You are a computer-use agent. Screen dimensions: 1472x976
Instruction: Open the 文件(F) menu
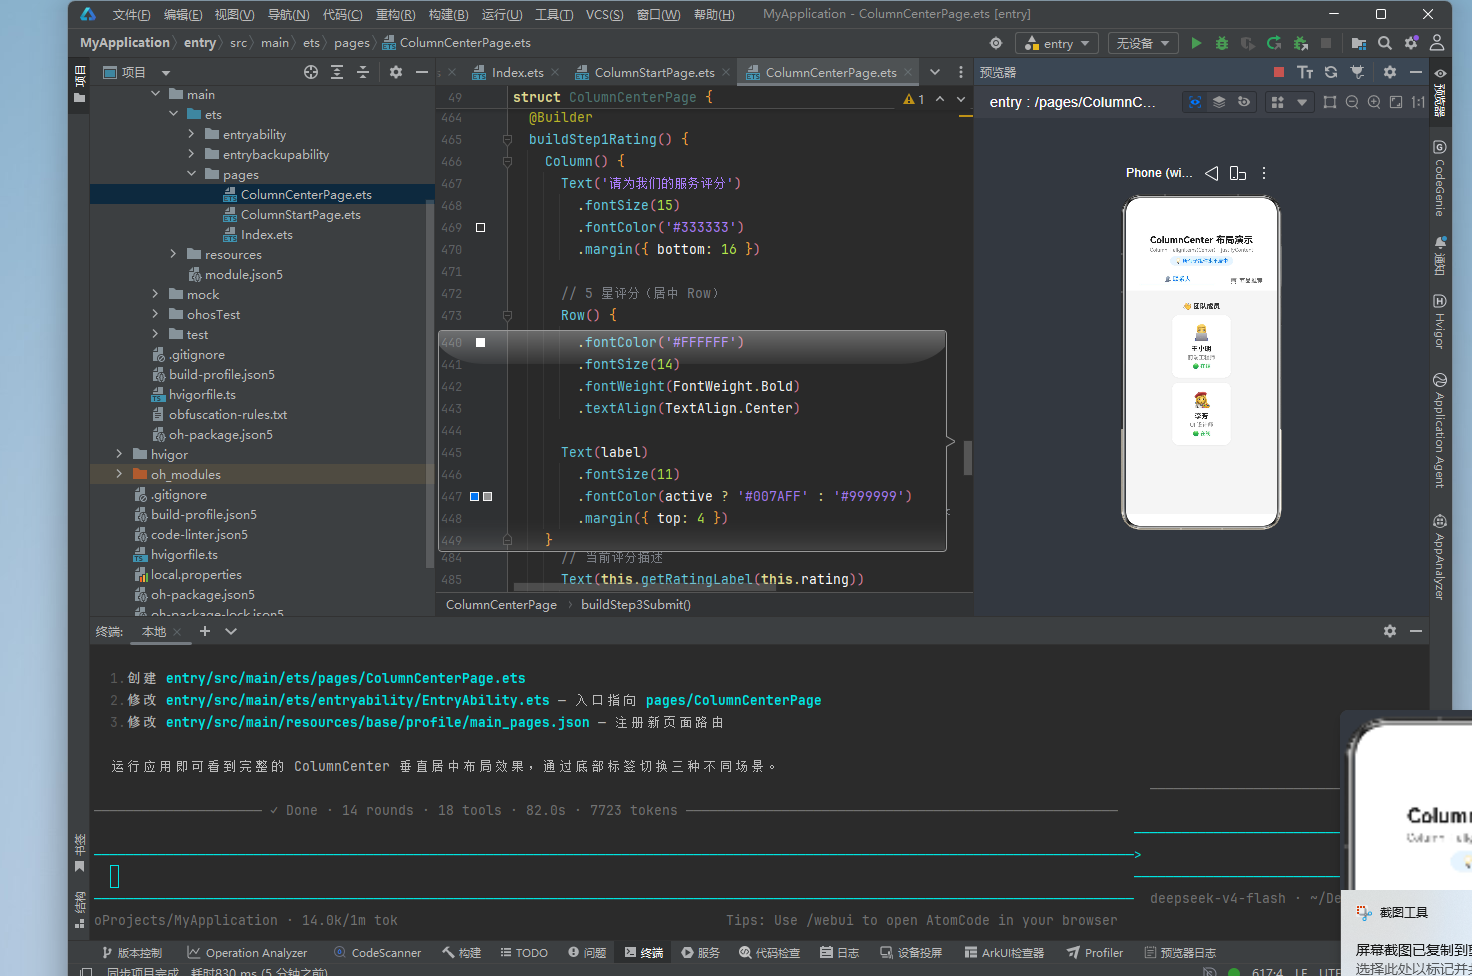coord(131,14)
